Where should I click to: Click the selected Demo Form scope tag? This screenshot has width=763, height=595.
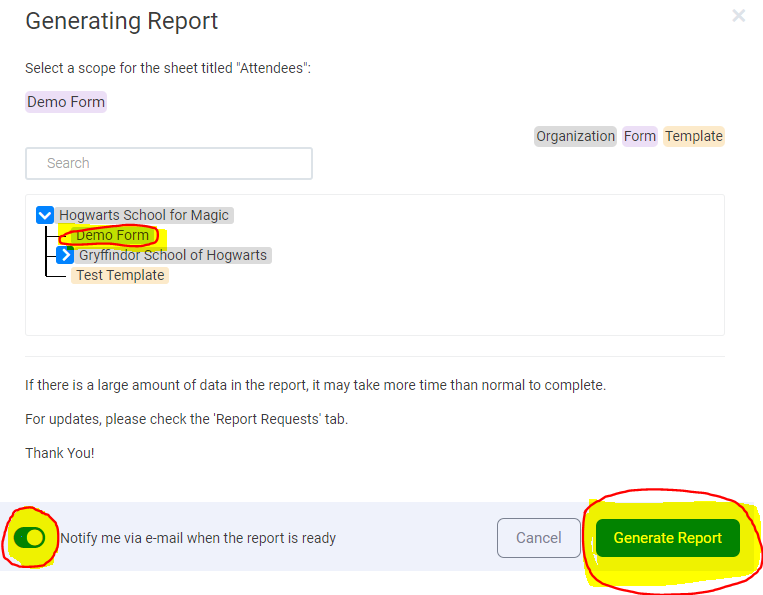(66, 102)
